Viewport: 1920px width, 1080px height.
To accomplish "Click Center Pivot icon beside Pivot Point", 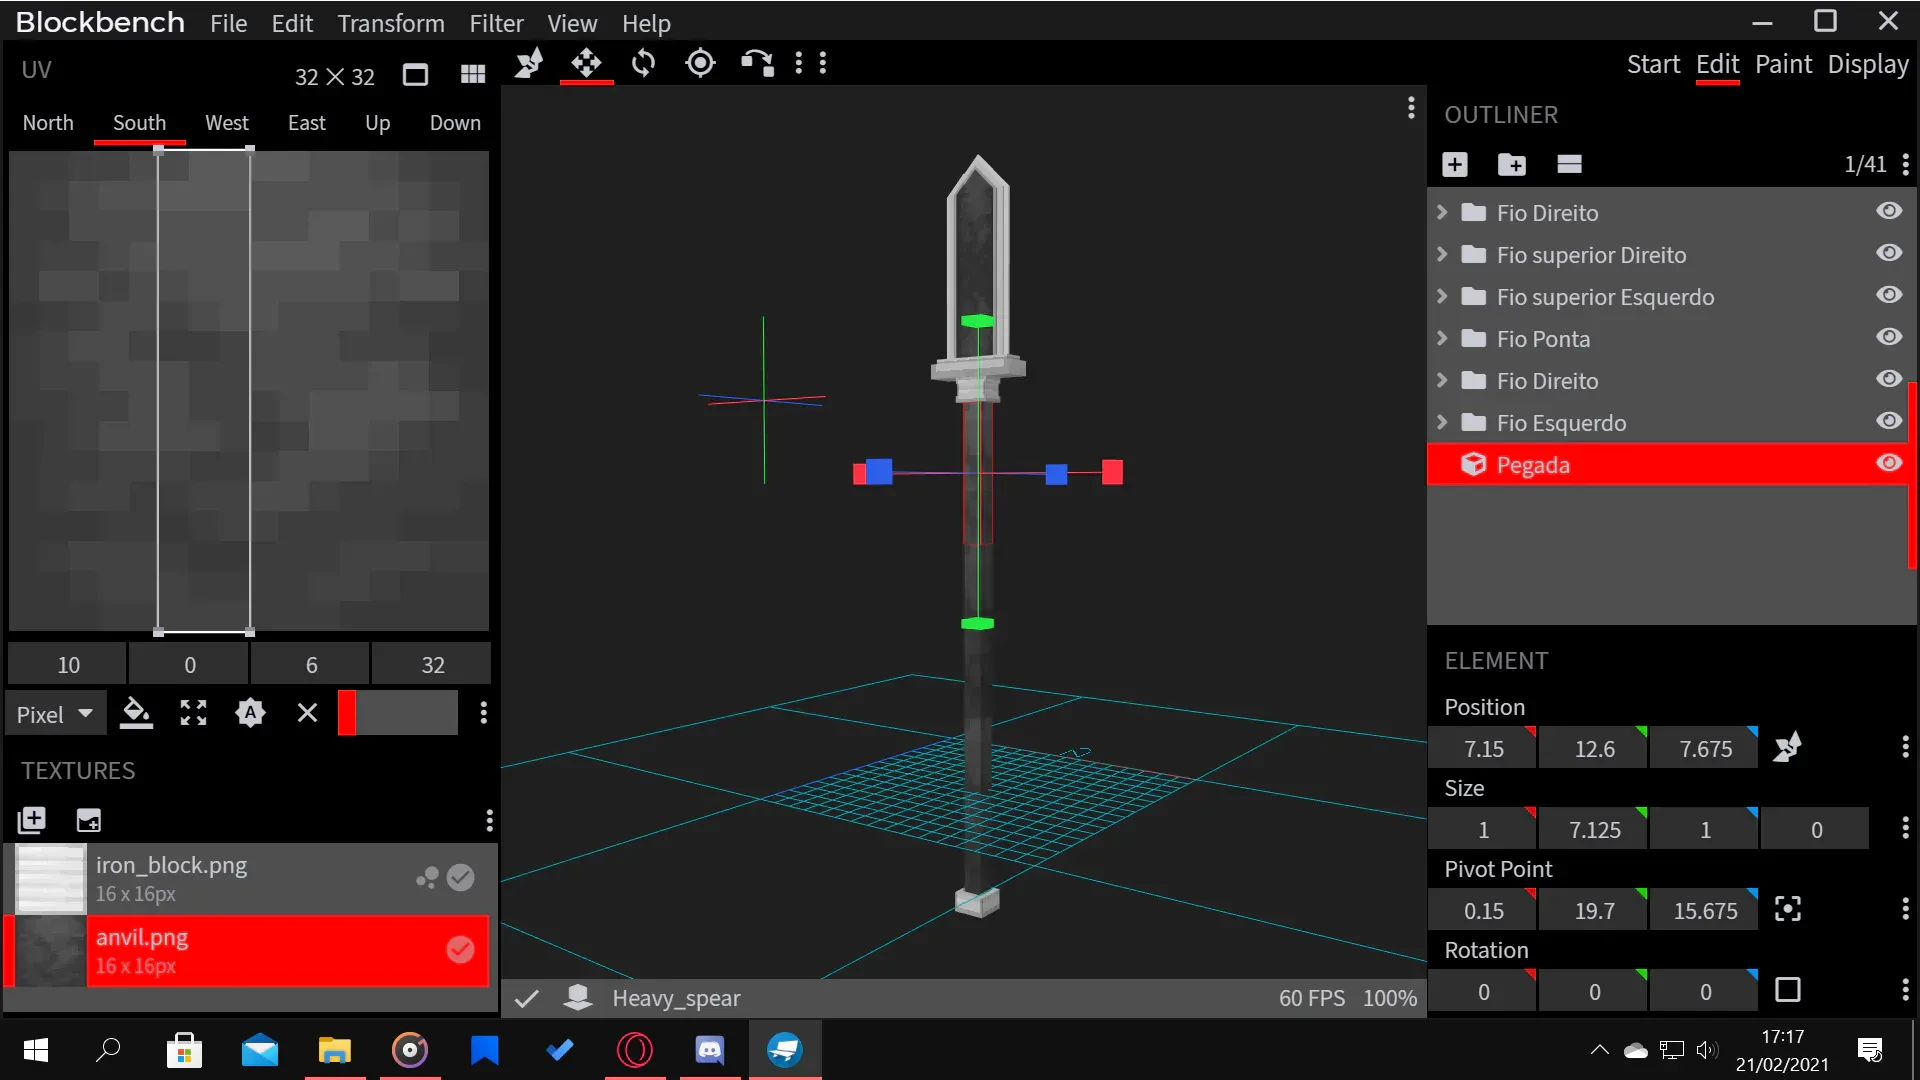I will pos(1787,909).
